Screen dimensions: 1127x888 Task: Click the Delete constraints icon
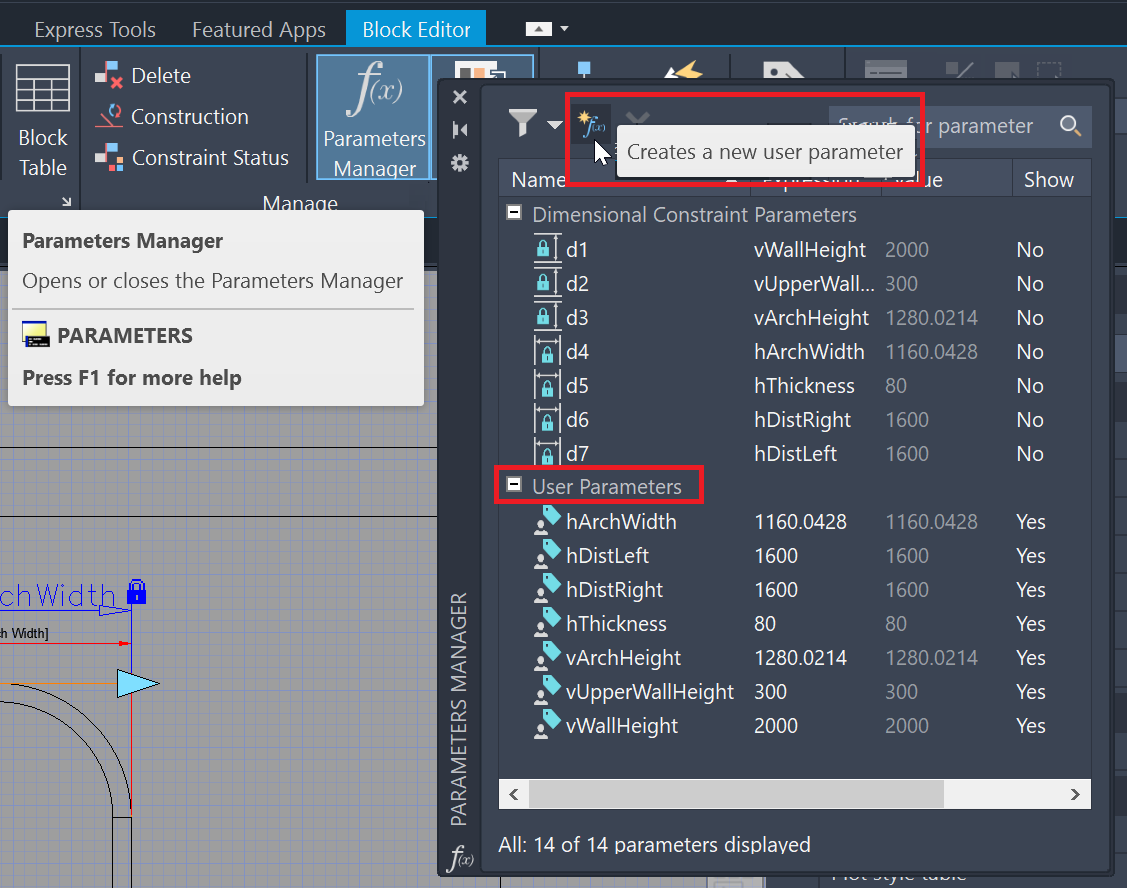pyautogui.click(x=109, y=75)
